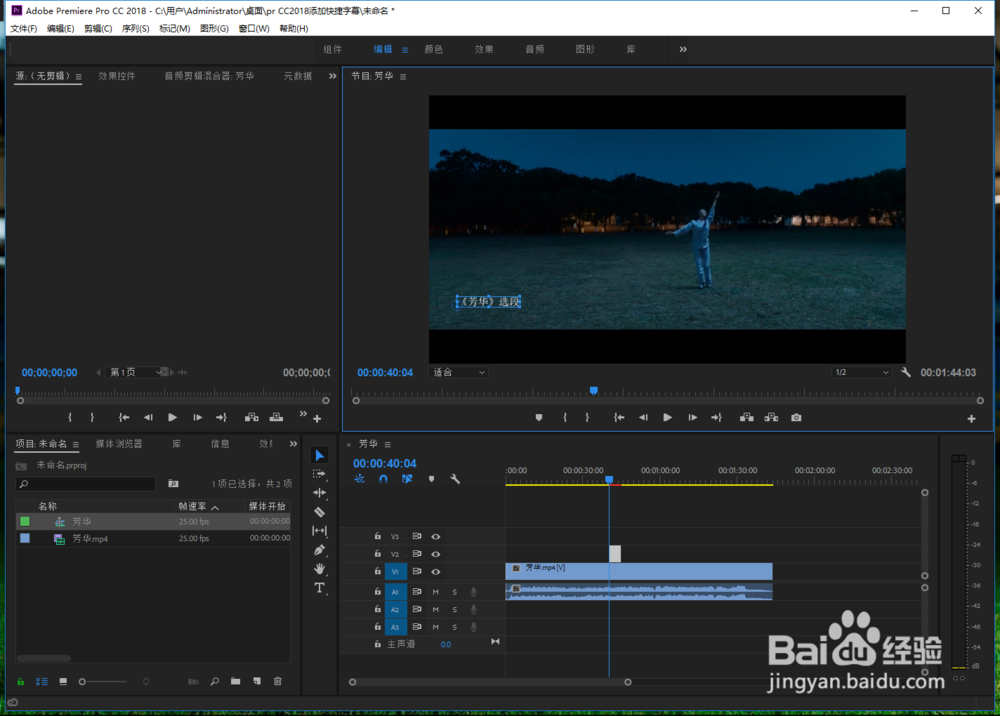The height and width of the screenshot is (716, 1000).
Task: Click the project search field
Action: coord(86,484)
